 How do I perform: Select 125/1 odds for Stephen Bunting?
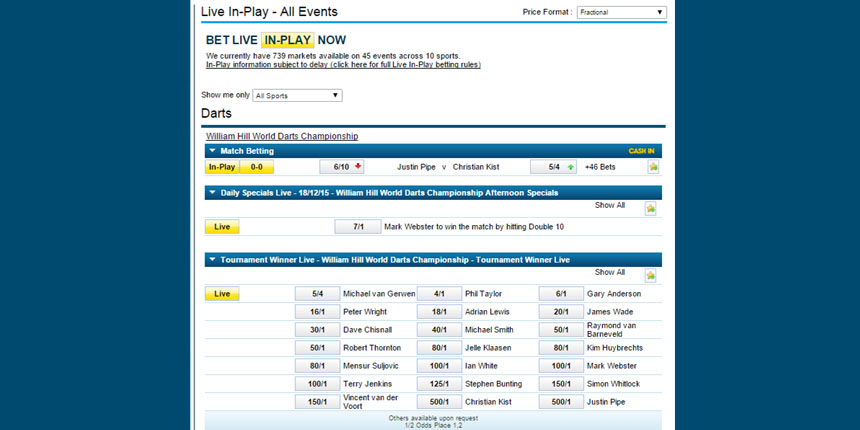click(439, 384)
